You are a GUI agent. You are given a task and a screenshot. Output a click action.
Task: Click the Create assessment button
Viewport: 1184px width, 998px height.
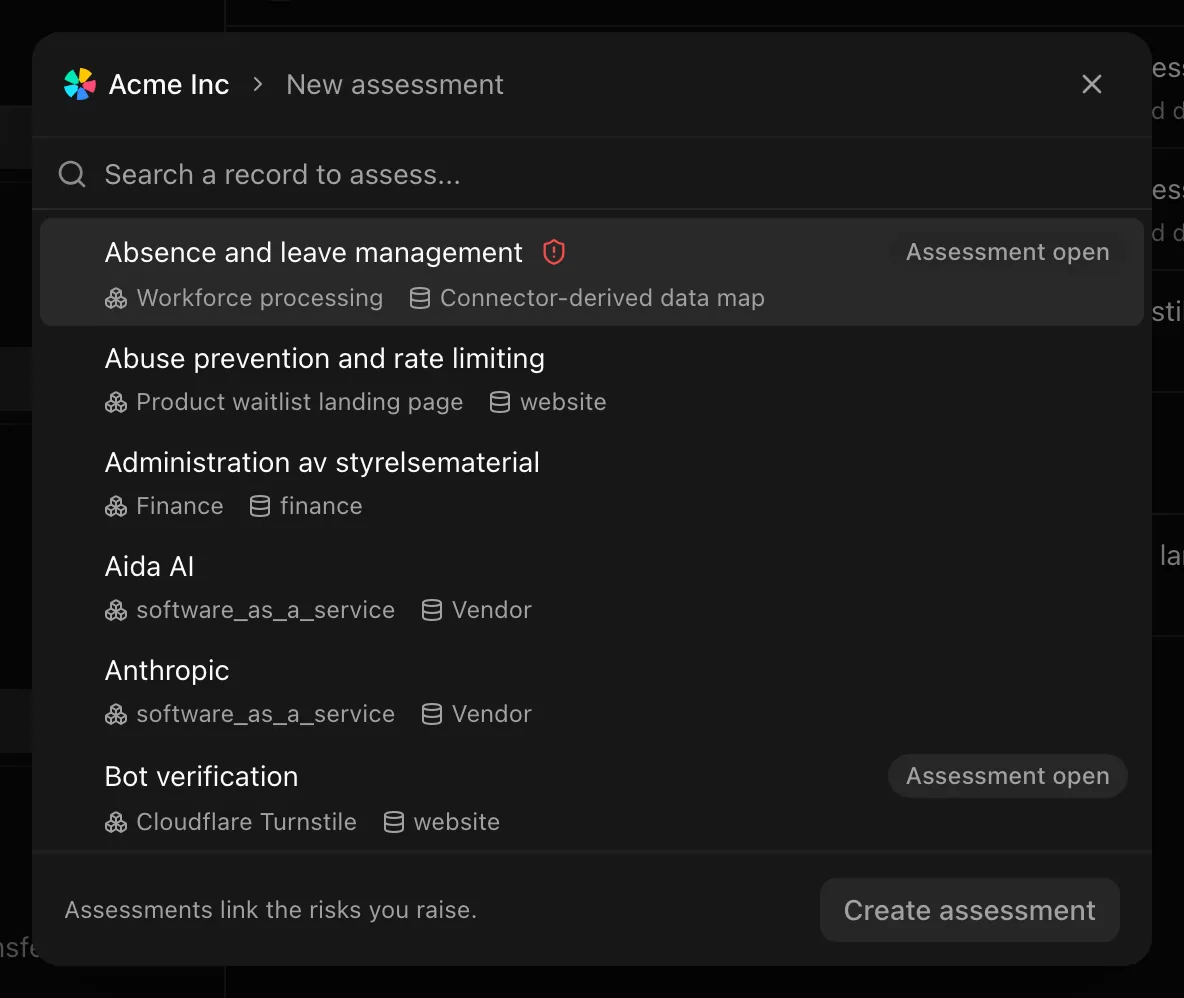(970, 910)
